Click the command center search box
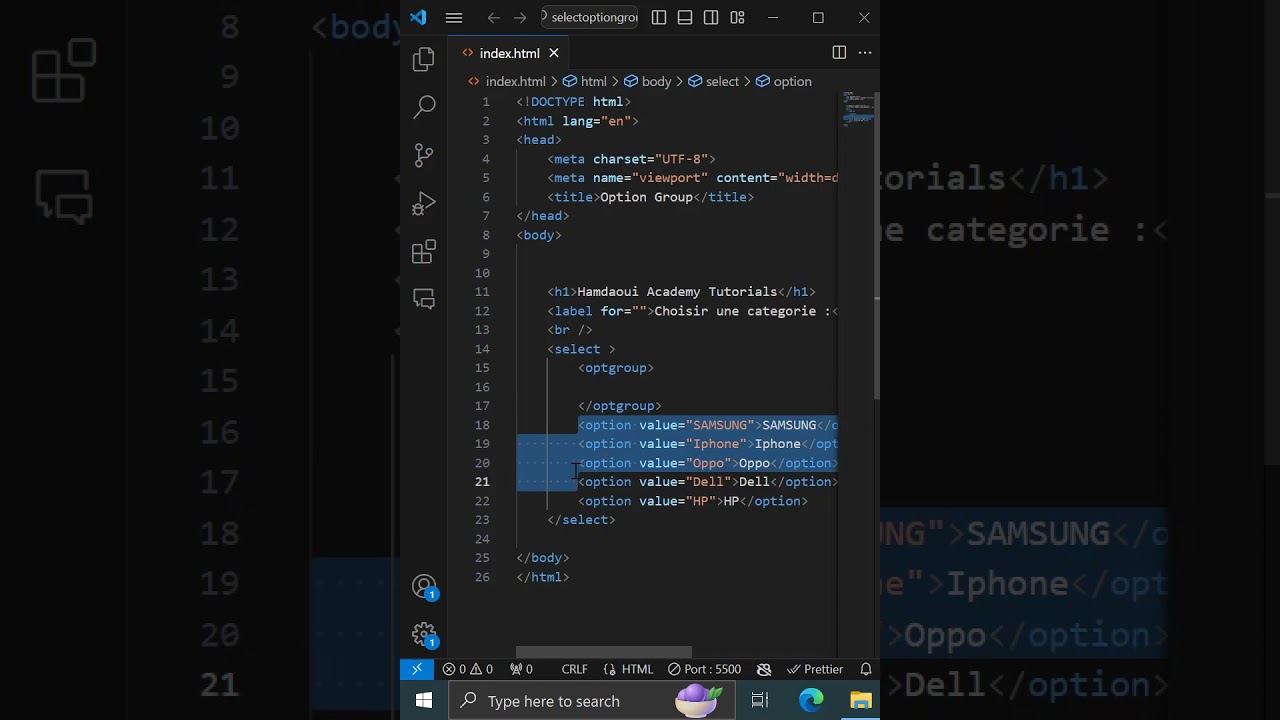 pos(589,17)
